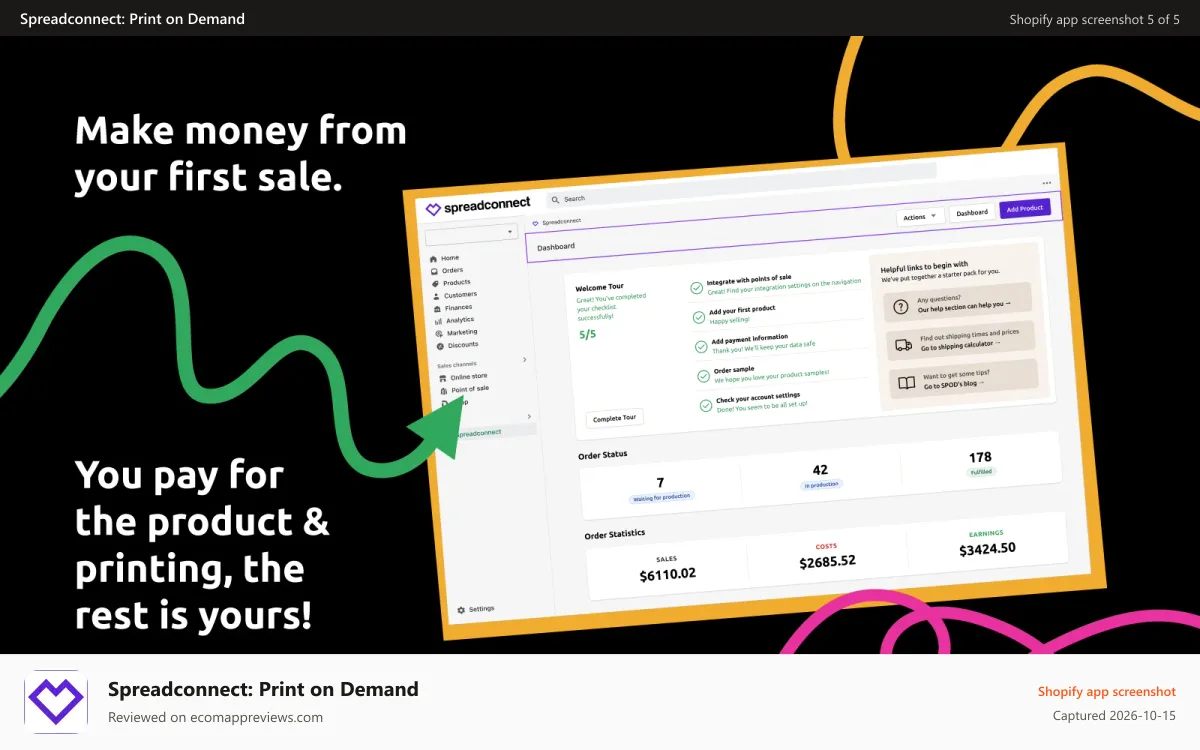Viewport: 1200px width, 750px height.
Task: Click the Settings gear icon
Action: [x=461, y=610]
